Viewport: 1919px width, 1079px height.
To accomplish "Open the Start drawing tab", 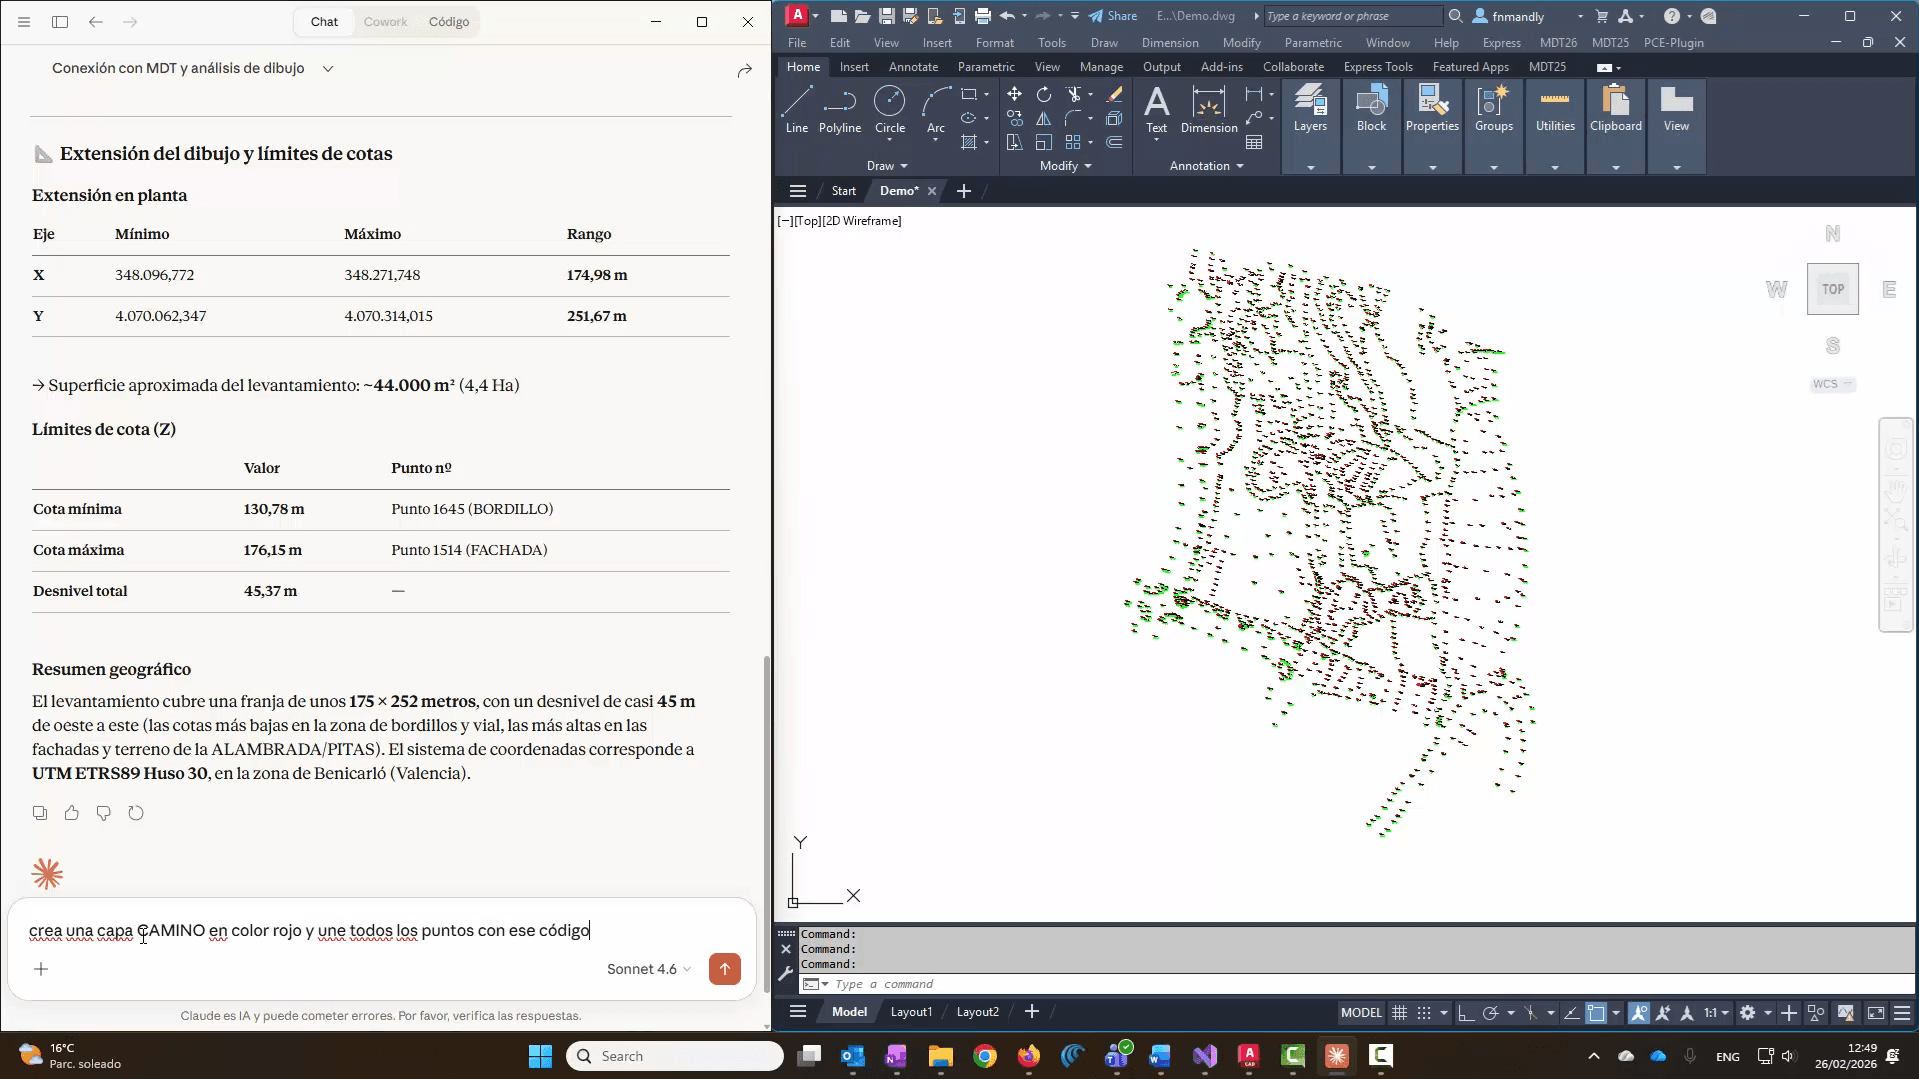I will pyautogui.click(x=844, y=191).
